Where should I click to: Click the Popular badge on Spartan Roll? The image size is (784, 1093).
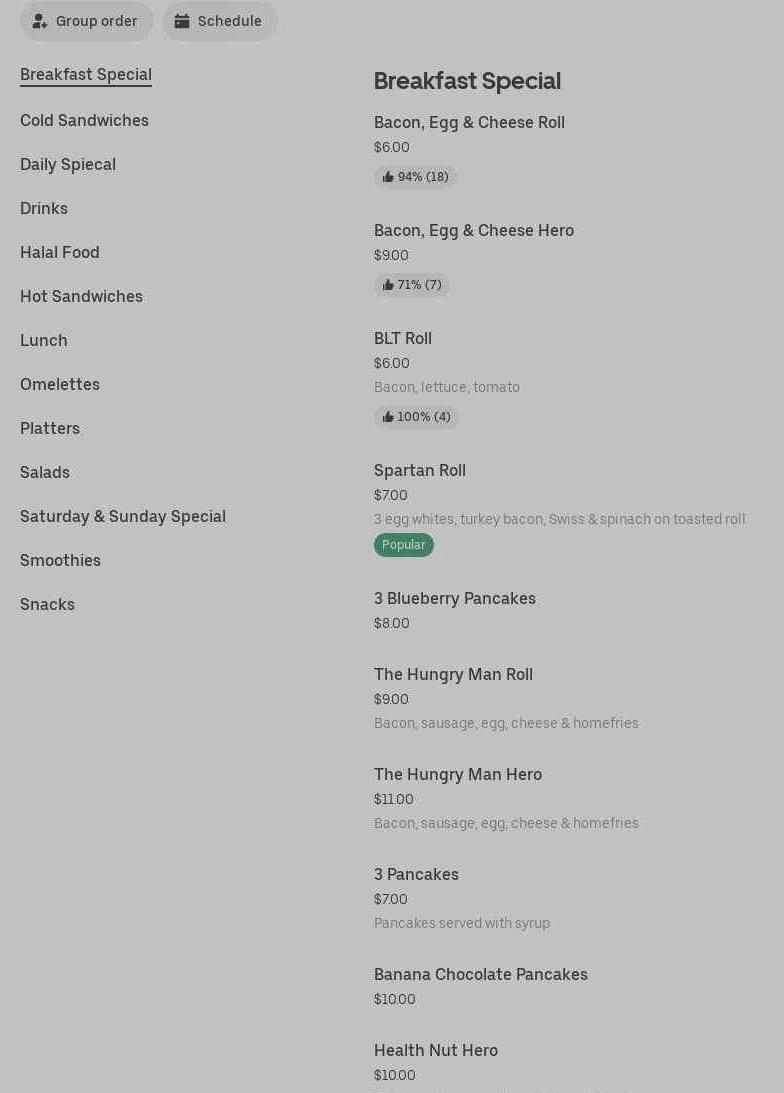[x=404, y=545]
